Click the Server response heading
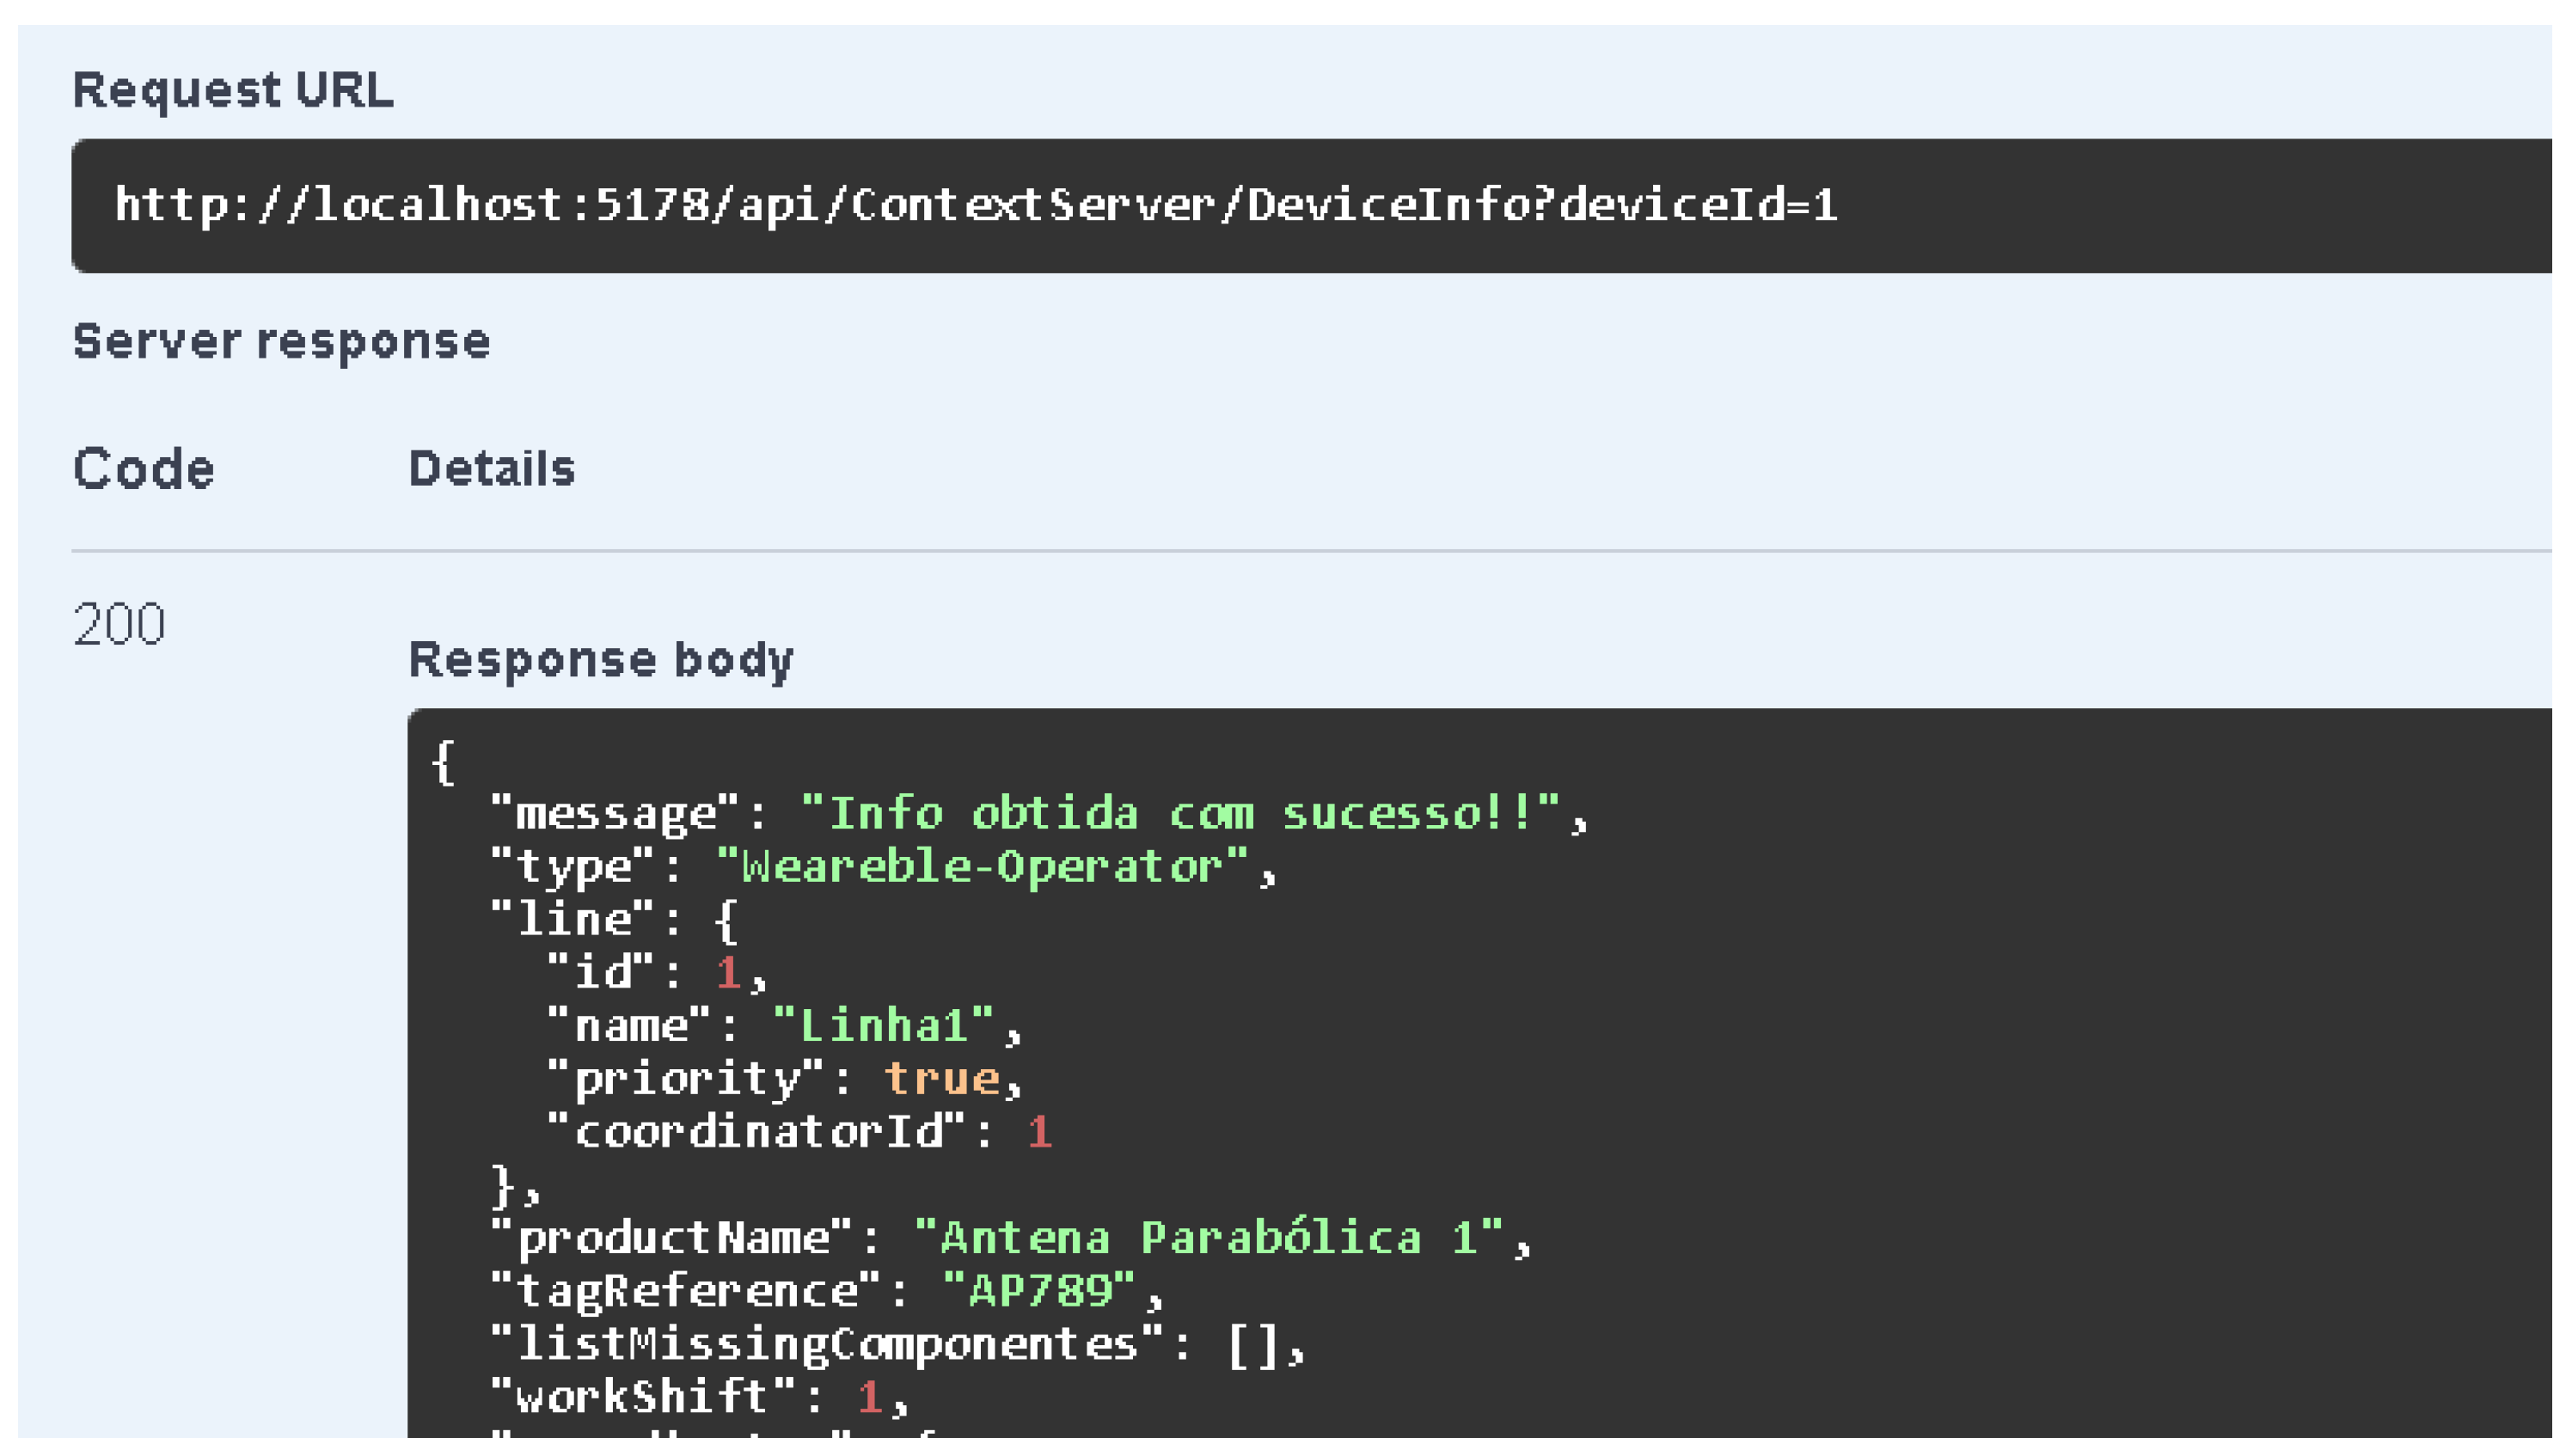The height and width of the screenshot is (1456, 2572). (281, 342)
